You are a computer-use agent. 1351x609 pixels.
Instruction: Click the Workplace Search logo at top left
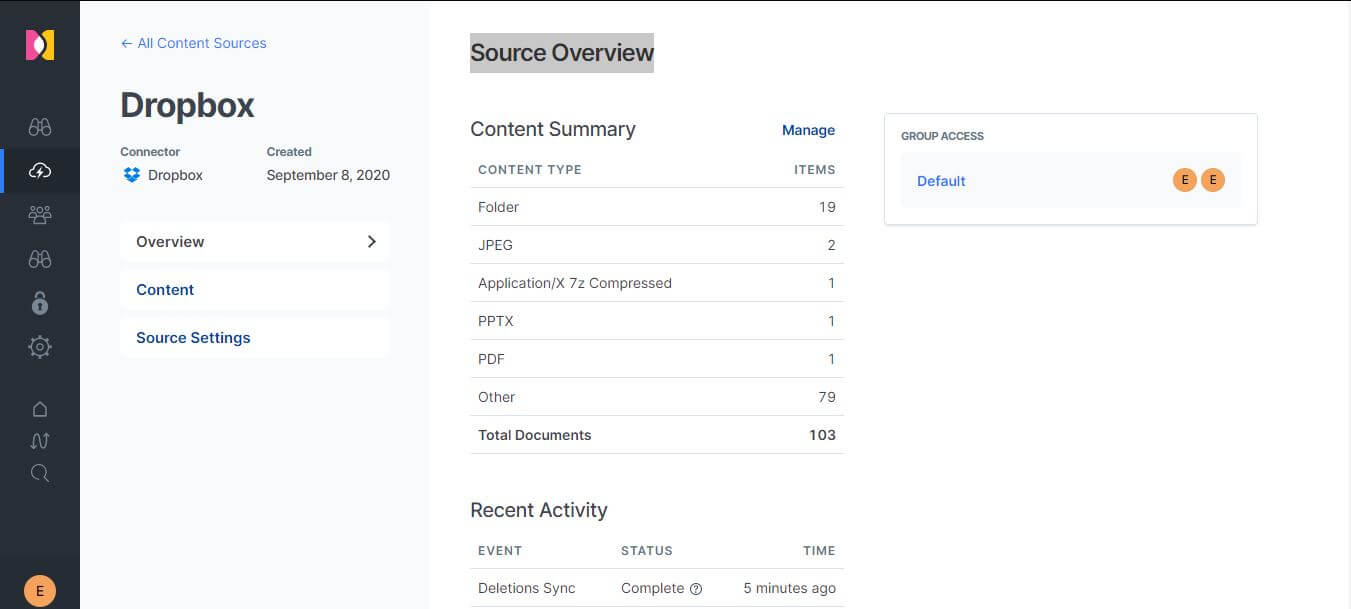click(39, 44)
